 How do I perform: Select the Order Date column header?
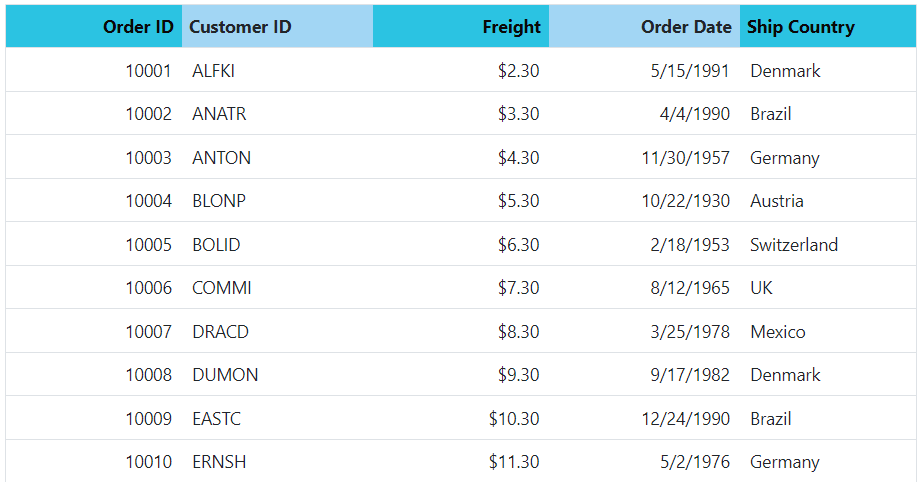point(645,26)
